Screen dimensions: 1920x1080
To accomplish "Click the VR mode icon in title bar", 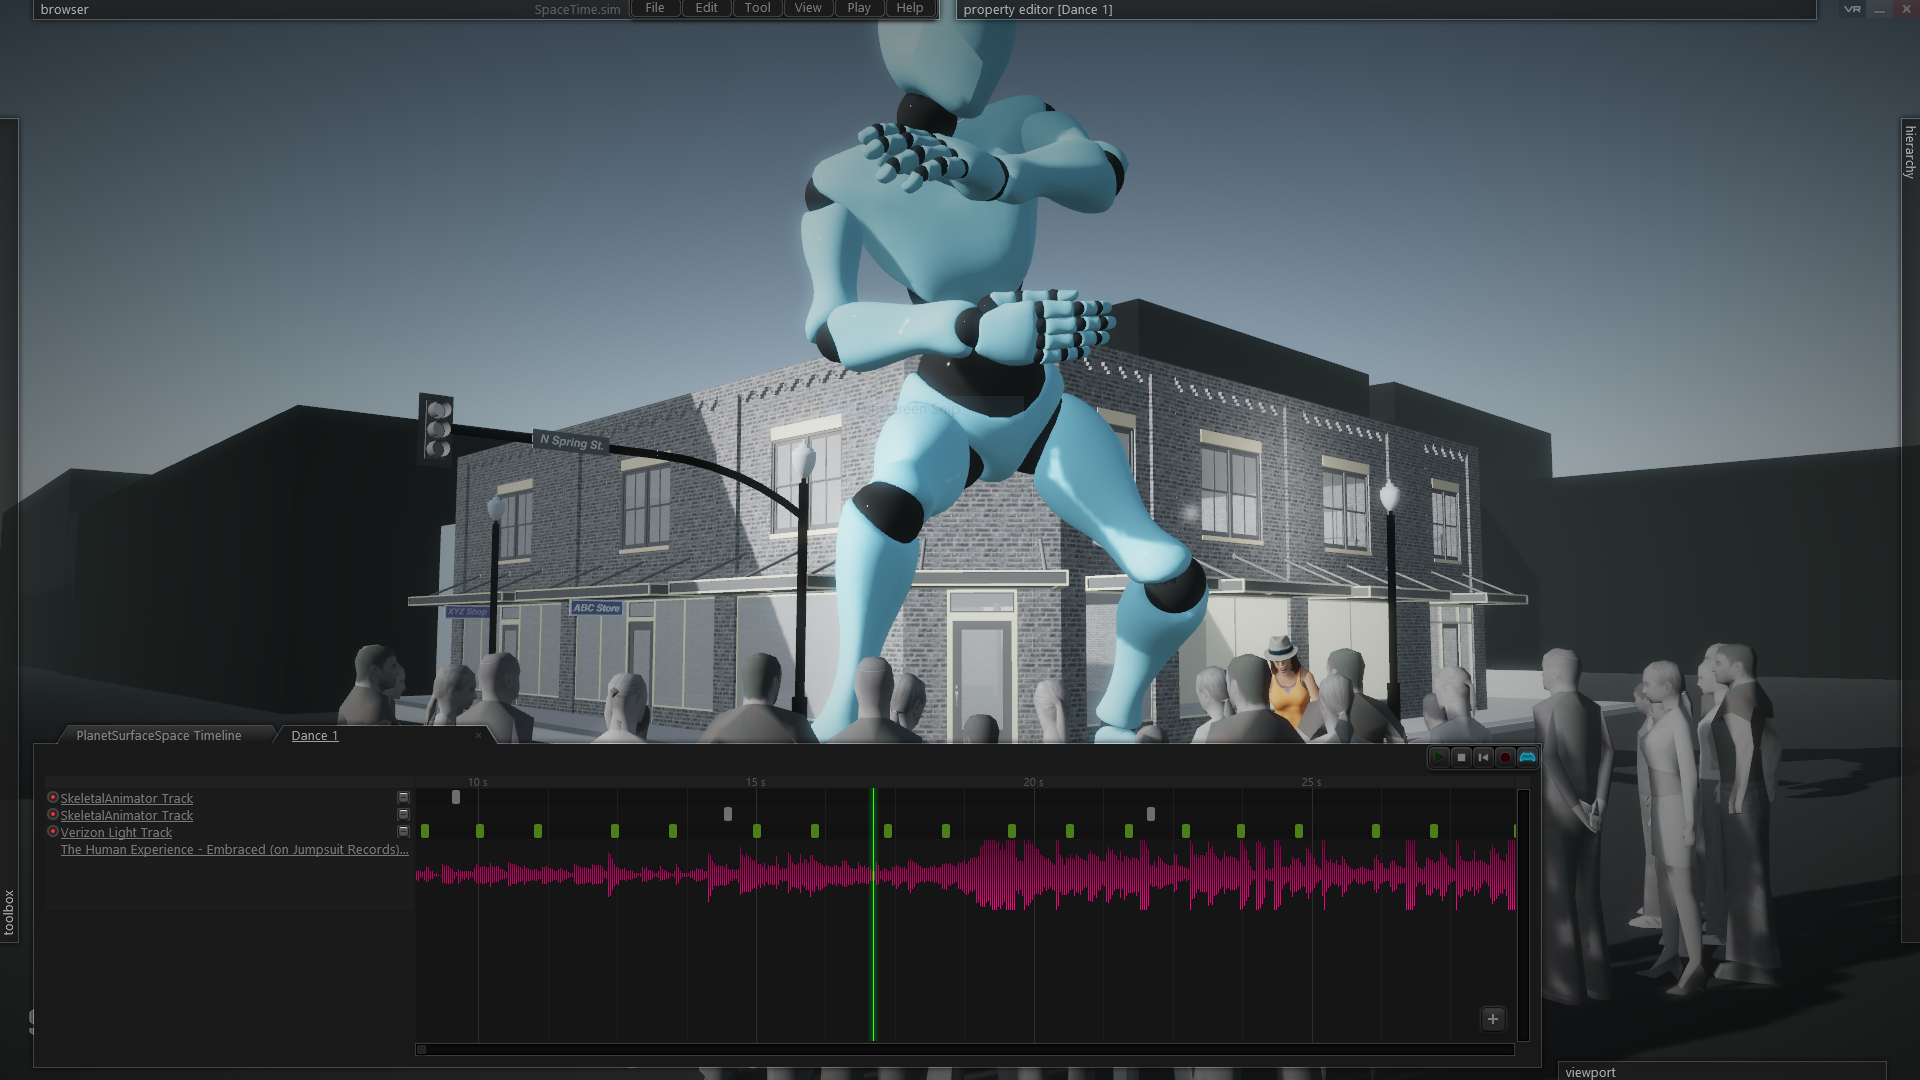I will (1852, 9).
